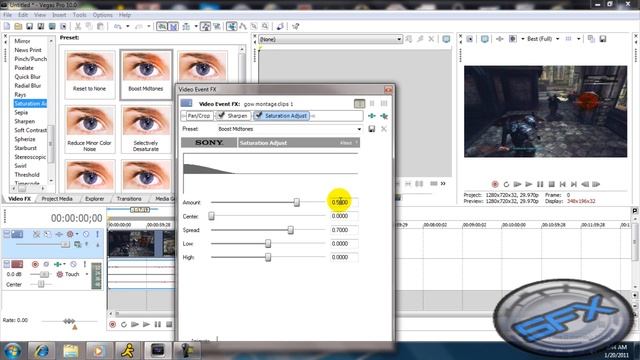This screenshot has height=360, width=640.
Task: Click the Delete Preset X icon
Action: [384, 129]
